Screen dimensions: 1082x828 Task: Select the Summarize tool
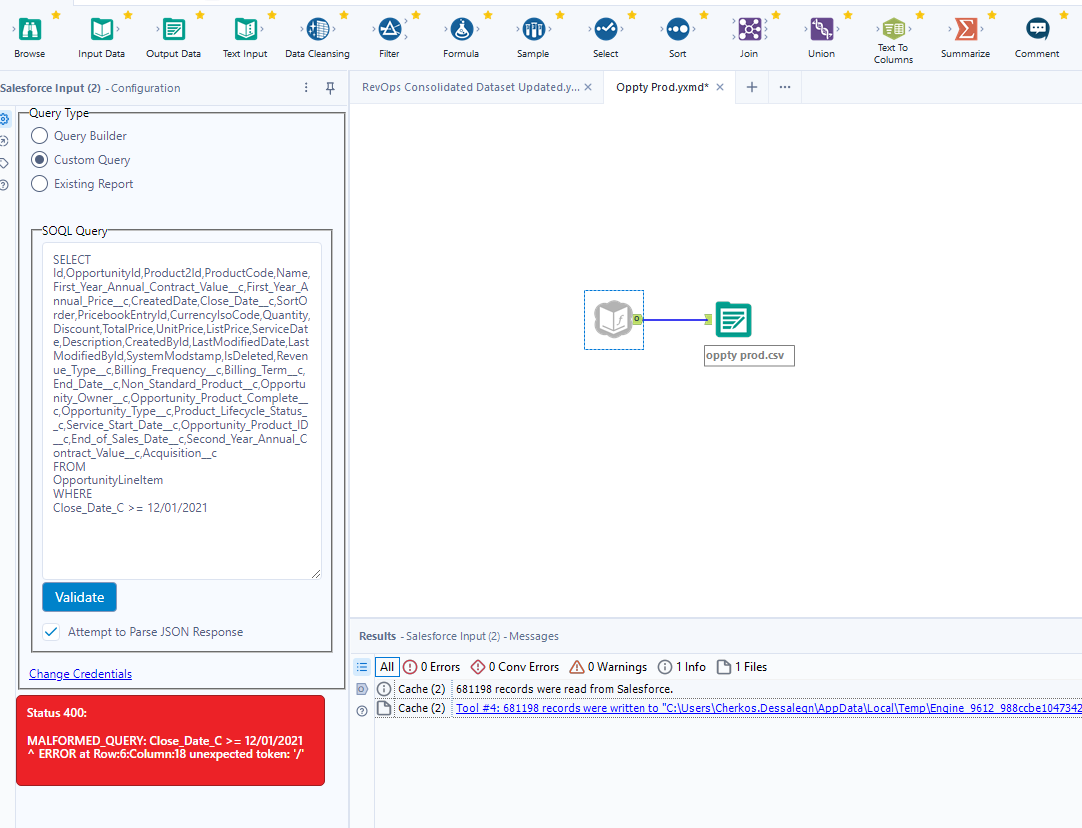[x=964, y=30]
